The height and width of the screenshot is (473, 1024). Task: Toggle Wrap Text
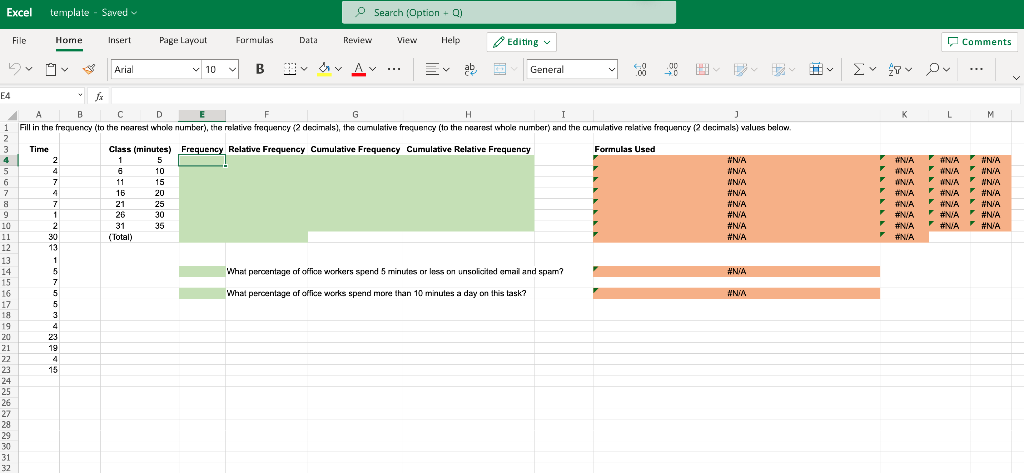(470, 69)
